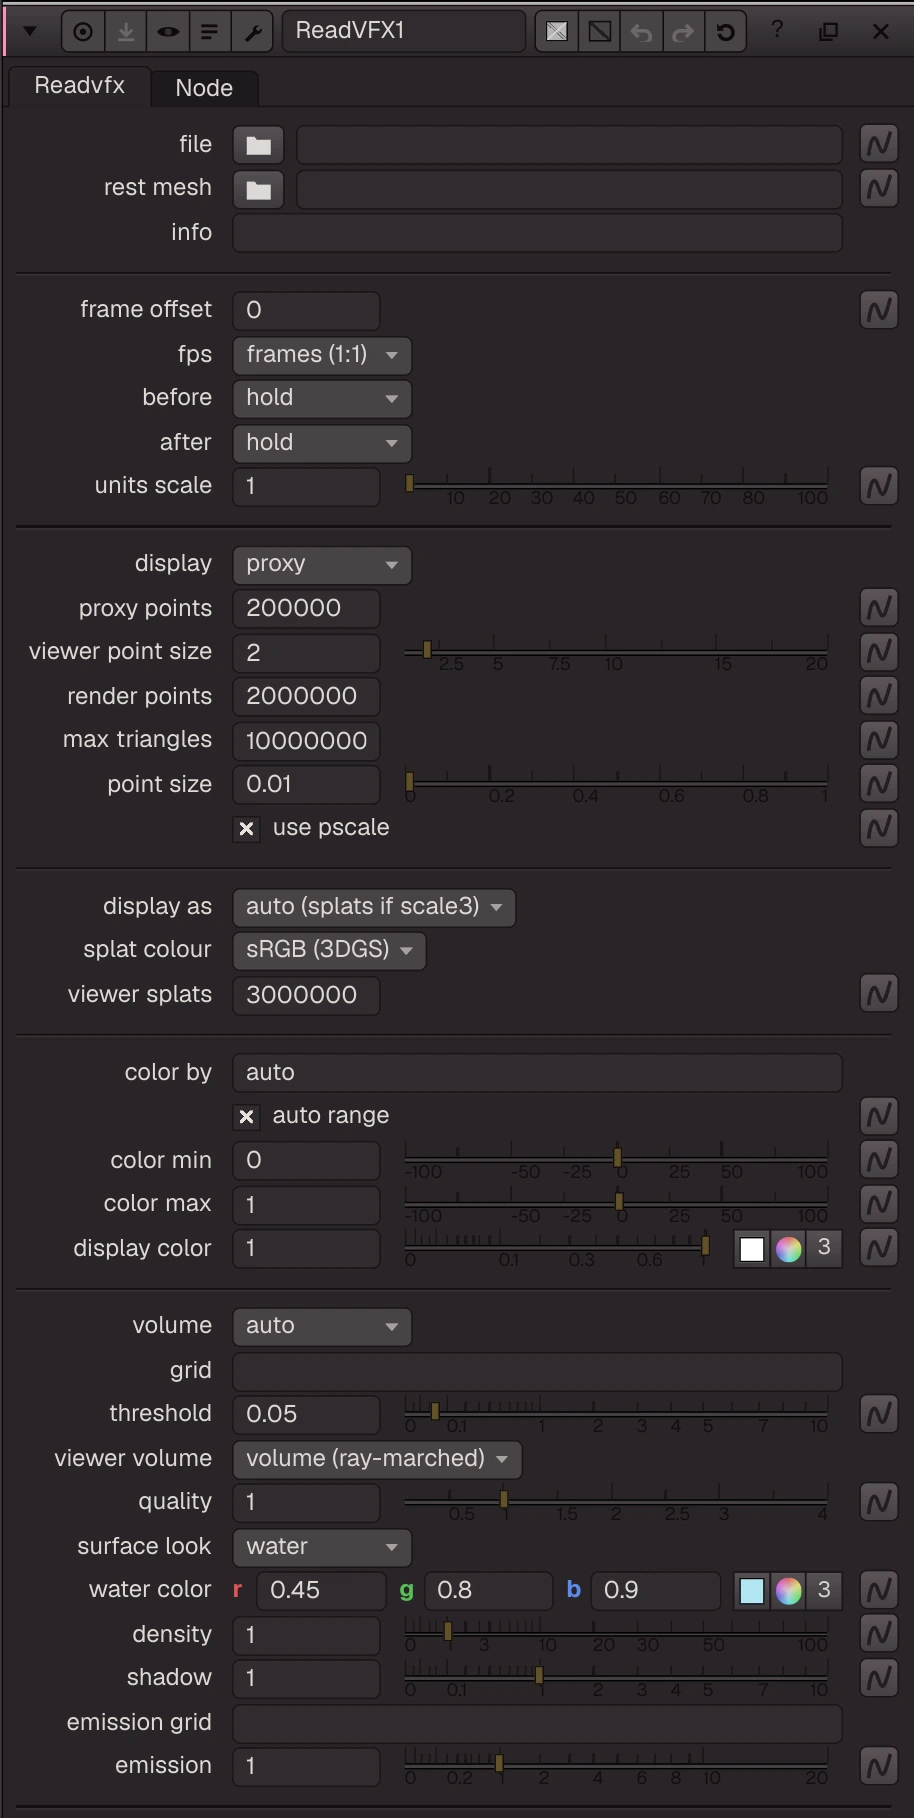
Task: Click the white display color swatch
Action: (x=752, y=1249)
